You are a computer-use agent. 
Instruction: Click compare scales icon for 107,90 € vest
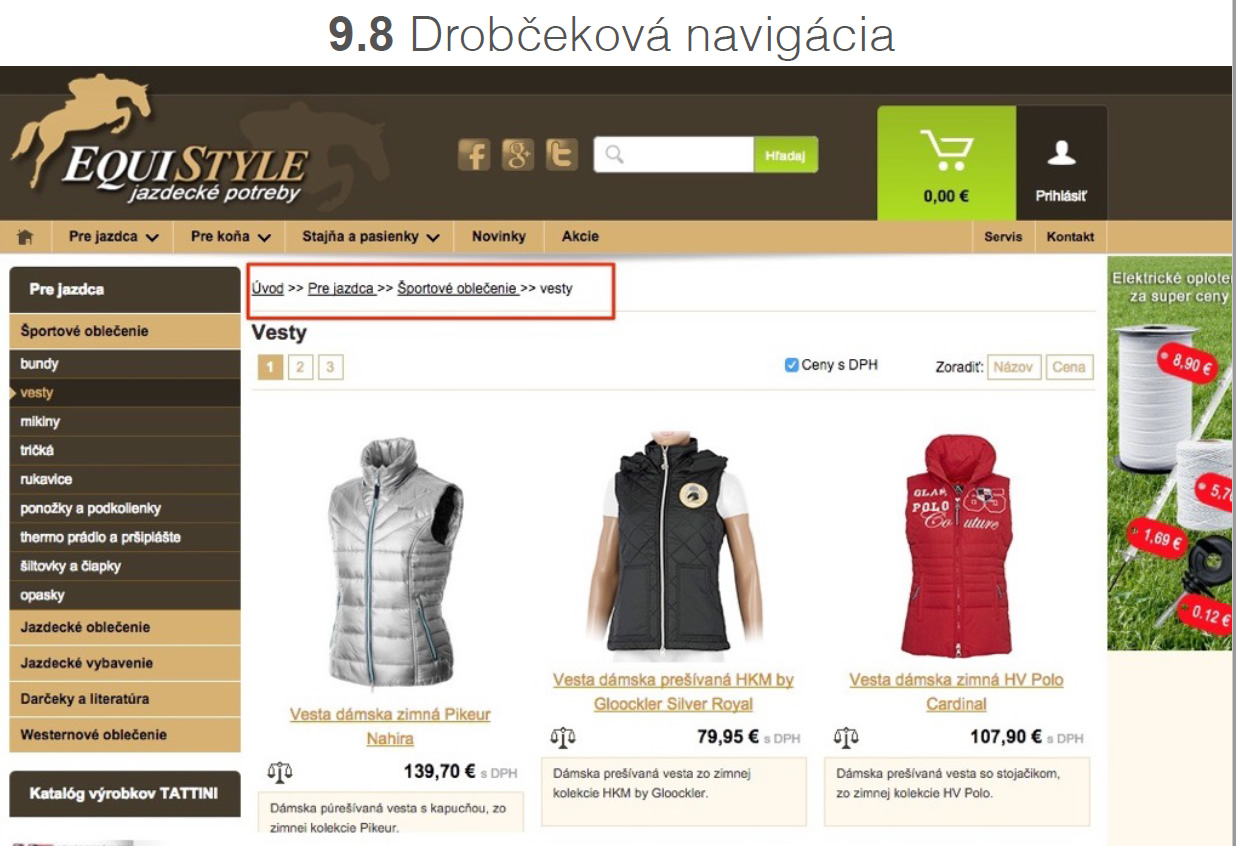[x=846, y=738]
